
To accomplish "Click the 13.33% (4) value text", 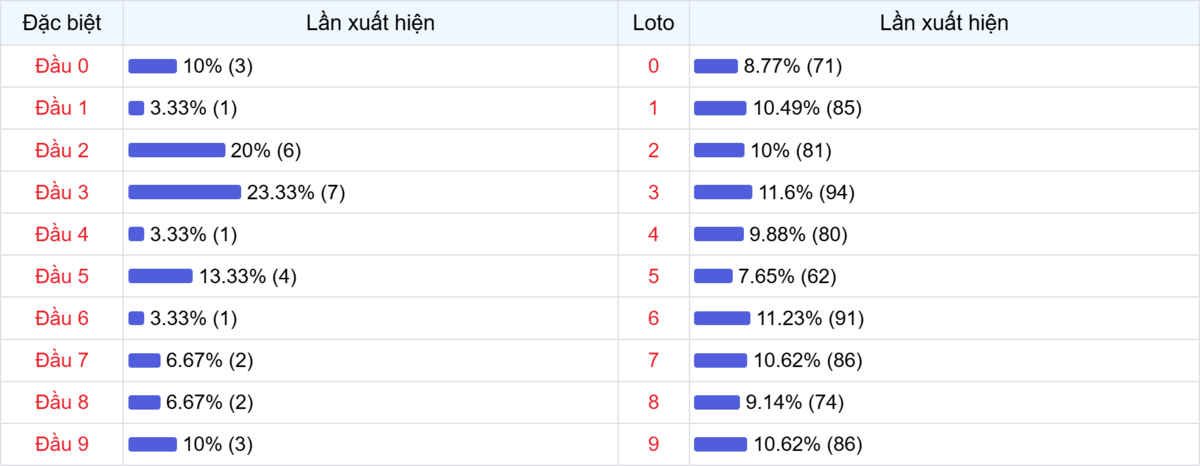I will pyautogui.click(x=247, y=276).
